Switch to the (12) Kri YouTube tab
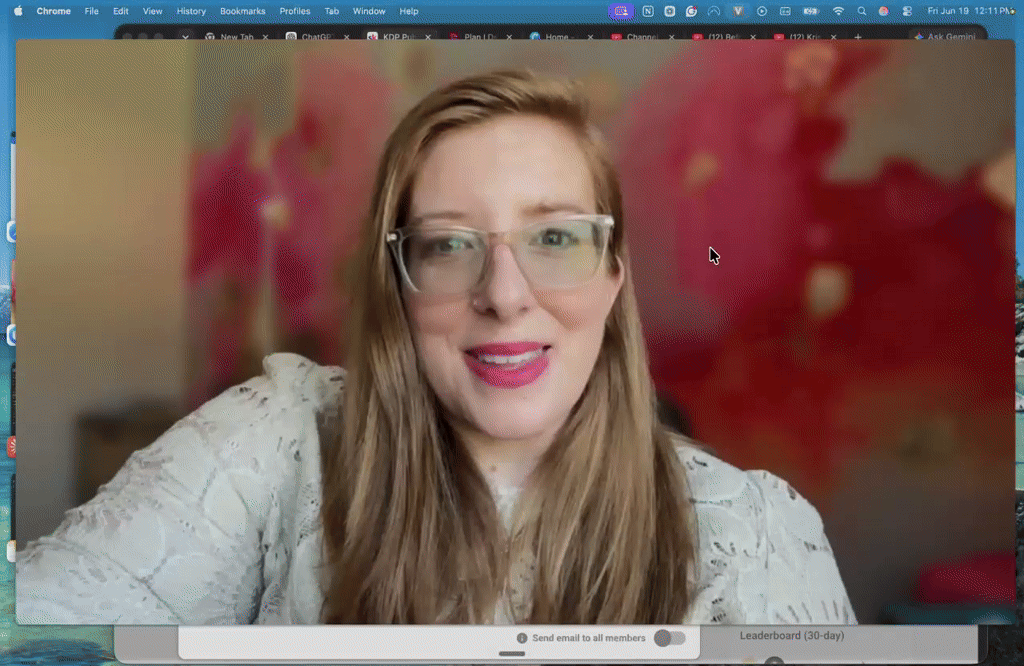 [x=798, y=37]
